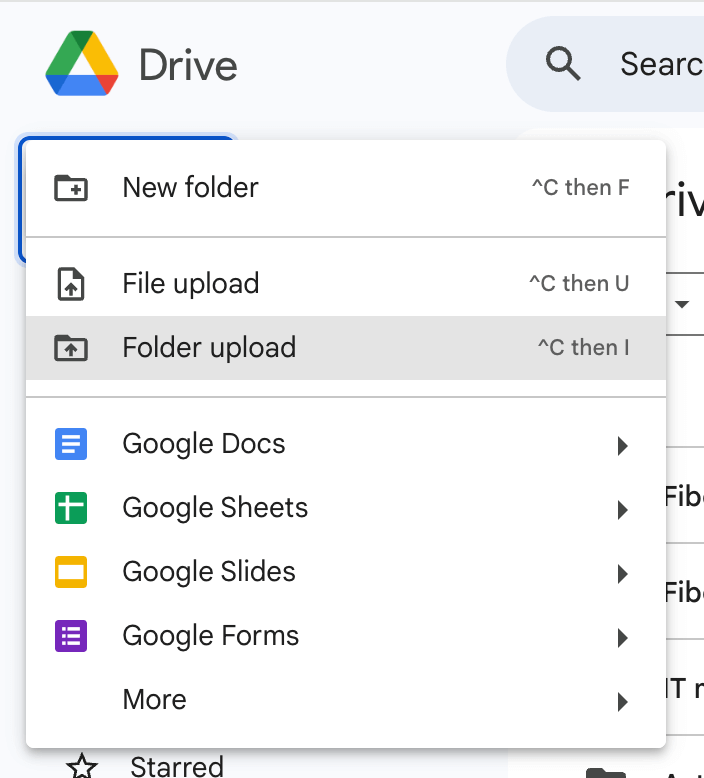Select File upload menu entry
Image resolution: width=704 pixels, height=778 pixels.
point(346,284)
